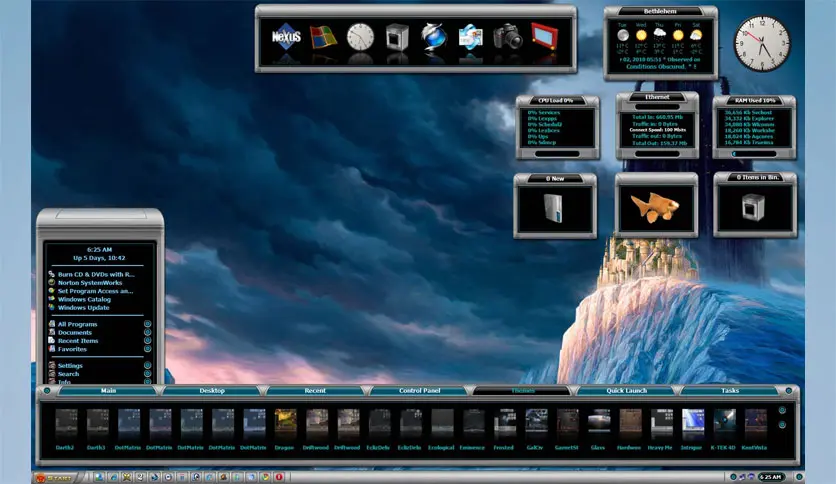Open the Nexus logo icon in the dock
The width and height of the screenshot is (836, 484).
[286, 37]
